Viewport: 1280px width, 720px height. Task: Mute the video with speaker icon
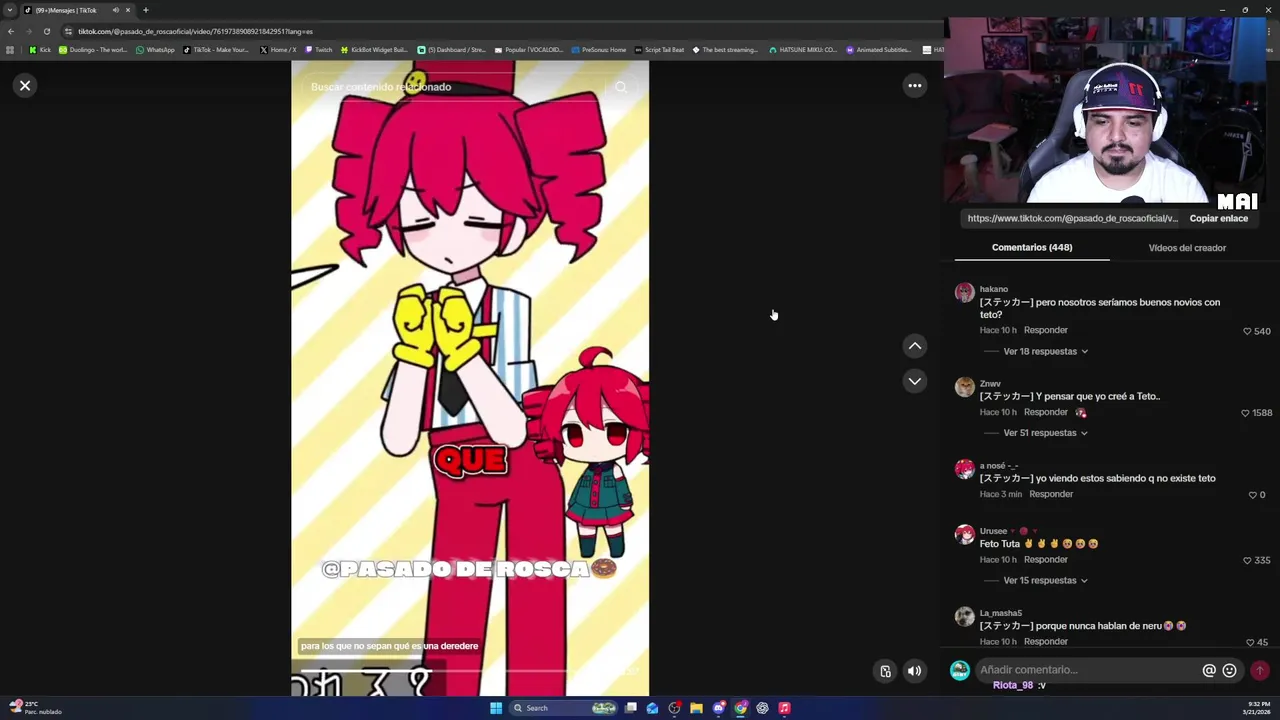coord(914,671)
